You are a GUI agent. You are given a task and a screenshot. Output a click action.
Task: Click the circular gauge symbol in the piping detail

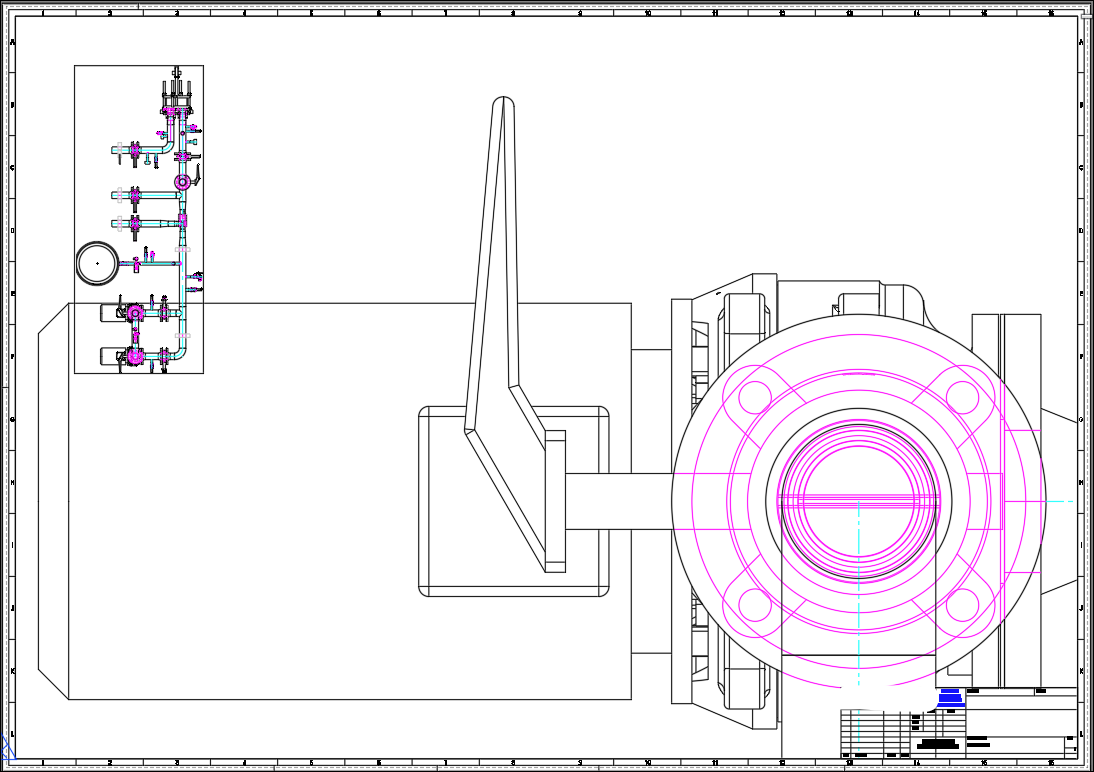pyautogui.click(x=97, y=263)
